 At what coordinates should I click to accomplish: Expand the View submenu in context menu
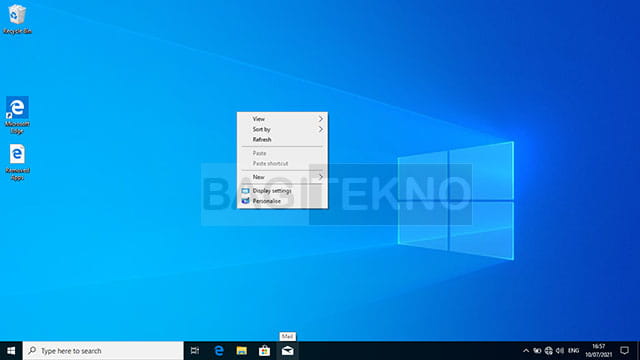[282, 119]
